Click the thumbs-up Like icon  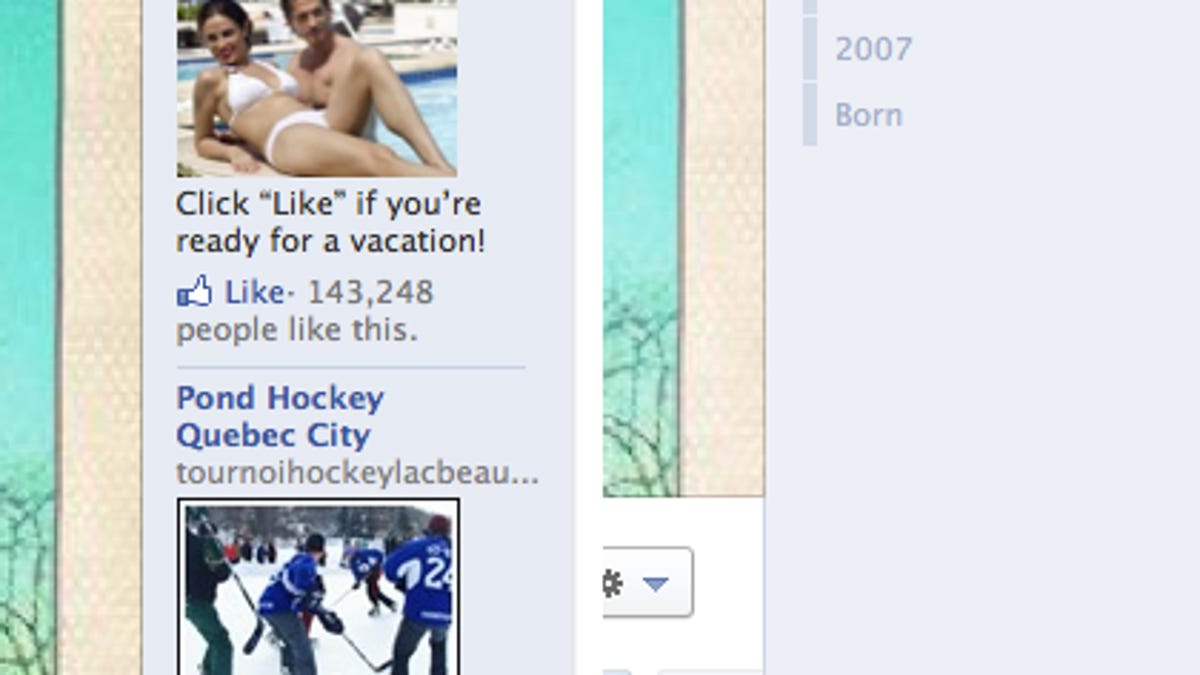pos(194,292)
